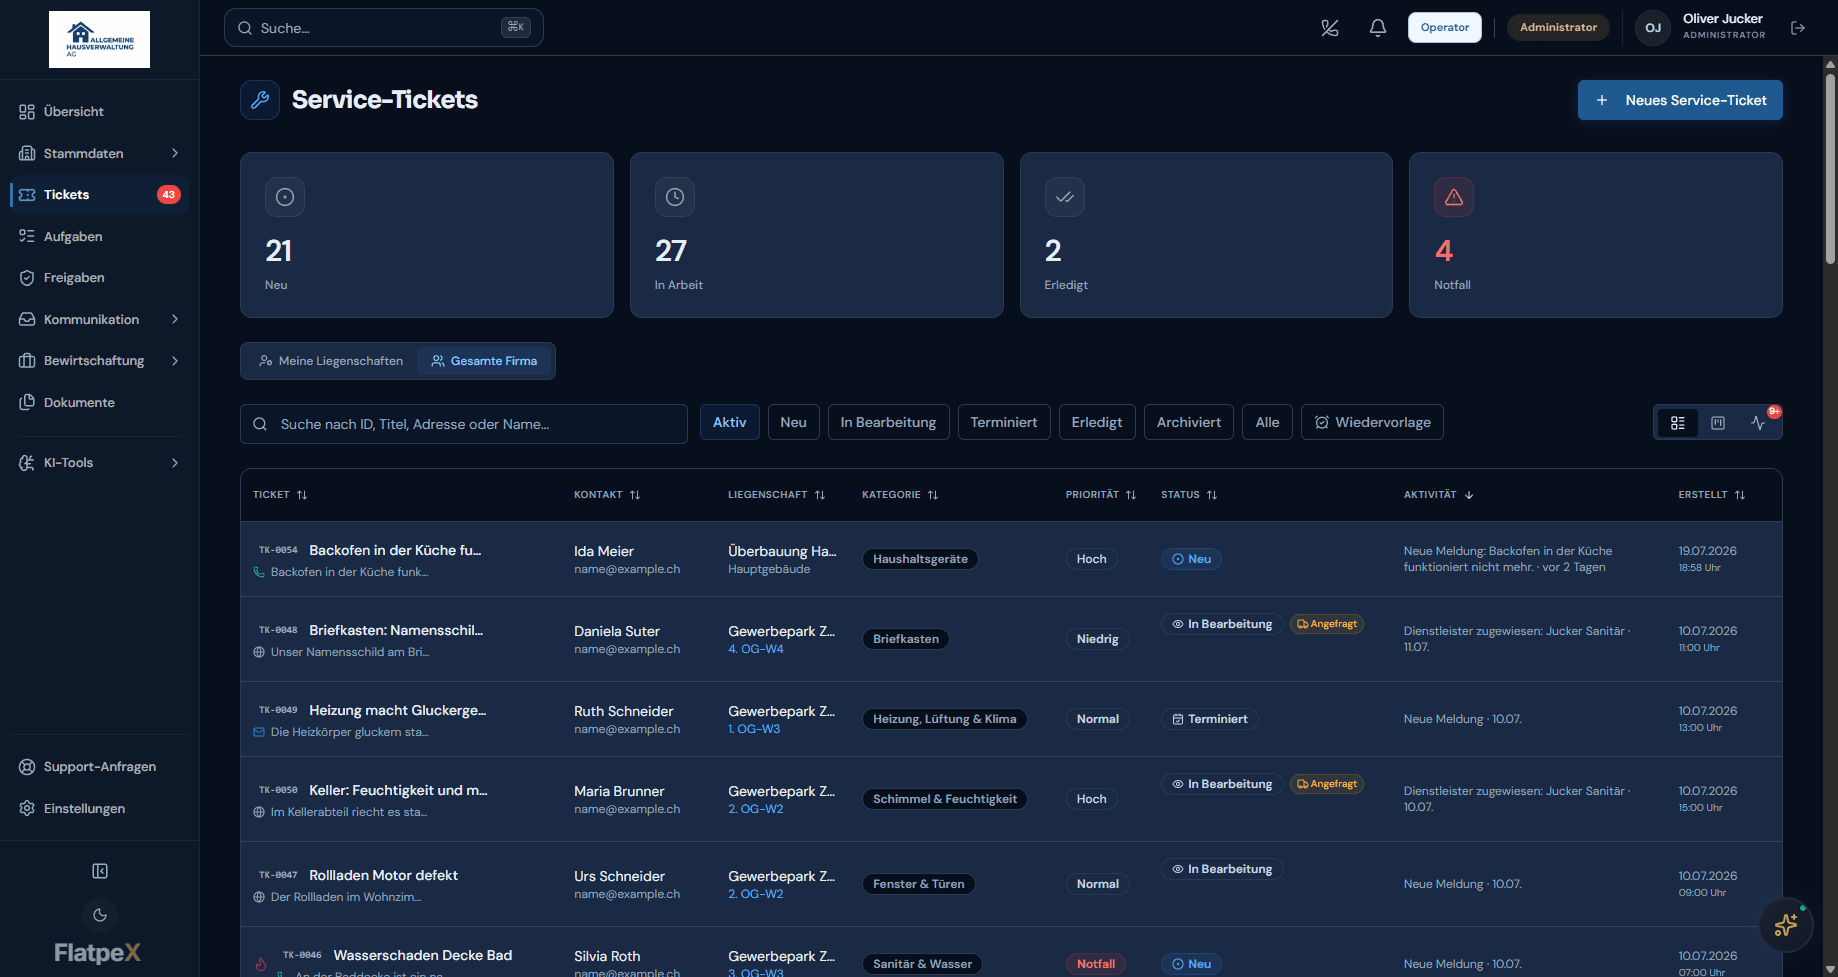This screenshot has height=977, width=1838.
Task: Open ticket Keller: Feuchtigkeit
Action: click(x=398, y=790)
